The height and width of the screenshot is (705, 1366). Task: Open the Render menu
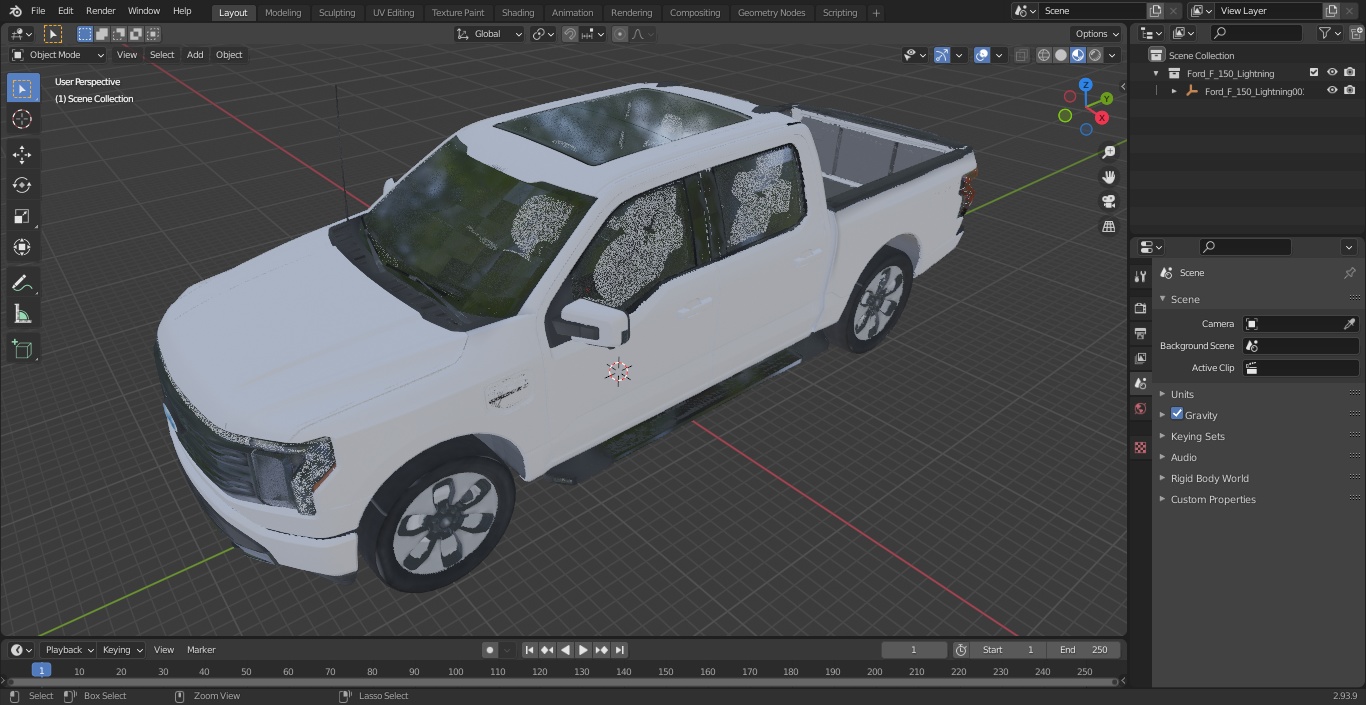[100, 11]
